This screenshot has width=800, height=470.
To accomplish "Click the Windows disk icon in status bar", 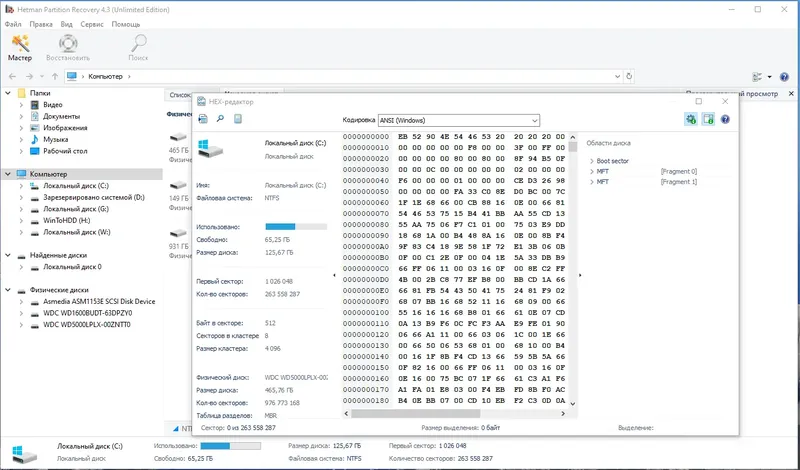I will click(x=24, y=453).
